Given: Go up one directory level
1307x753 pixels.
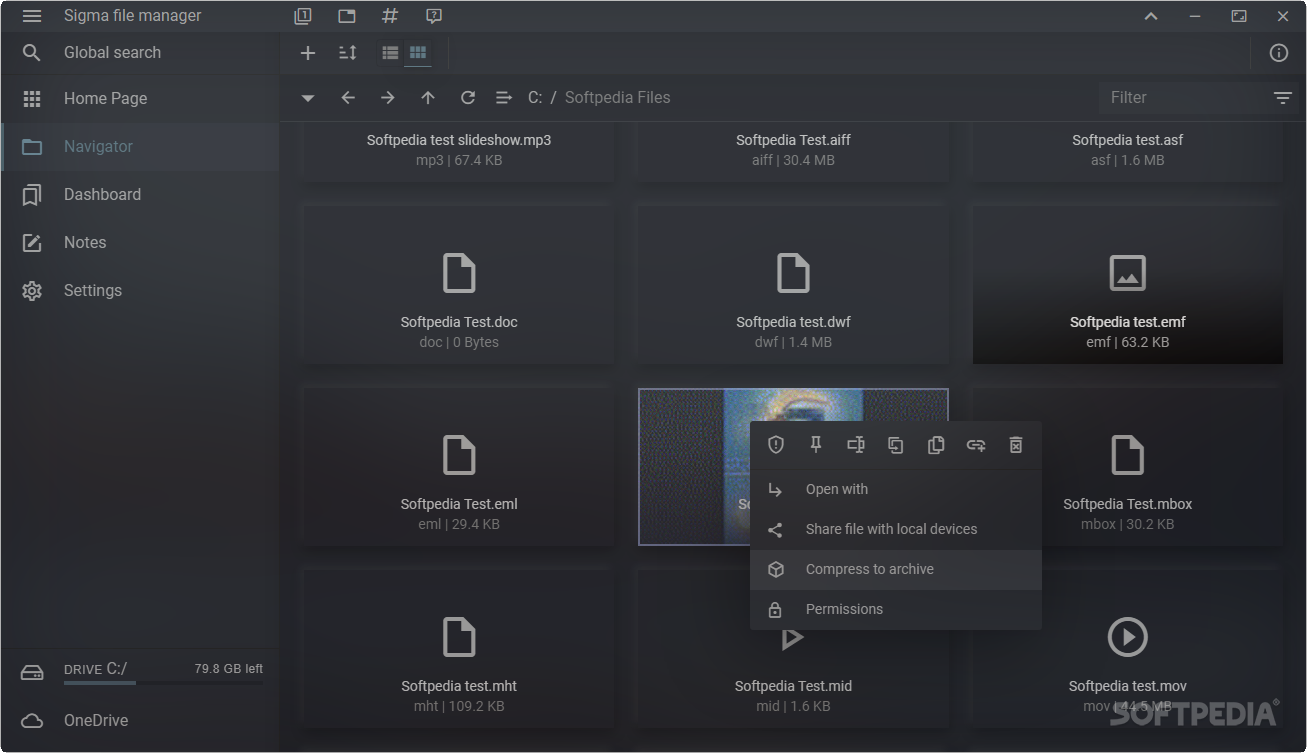Looking at the screenshot, I should coord(428,98).
